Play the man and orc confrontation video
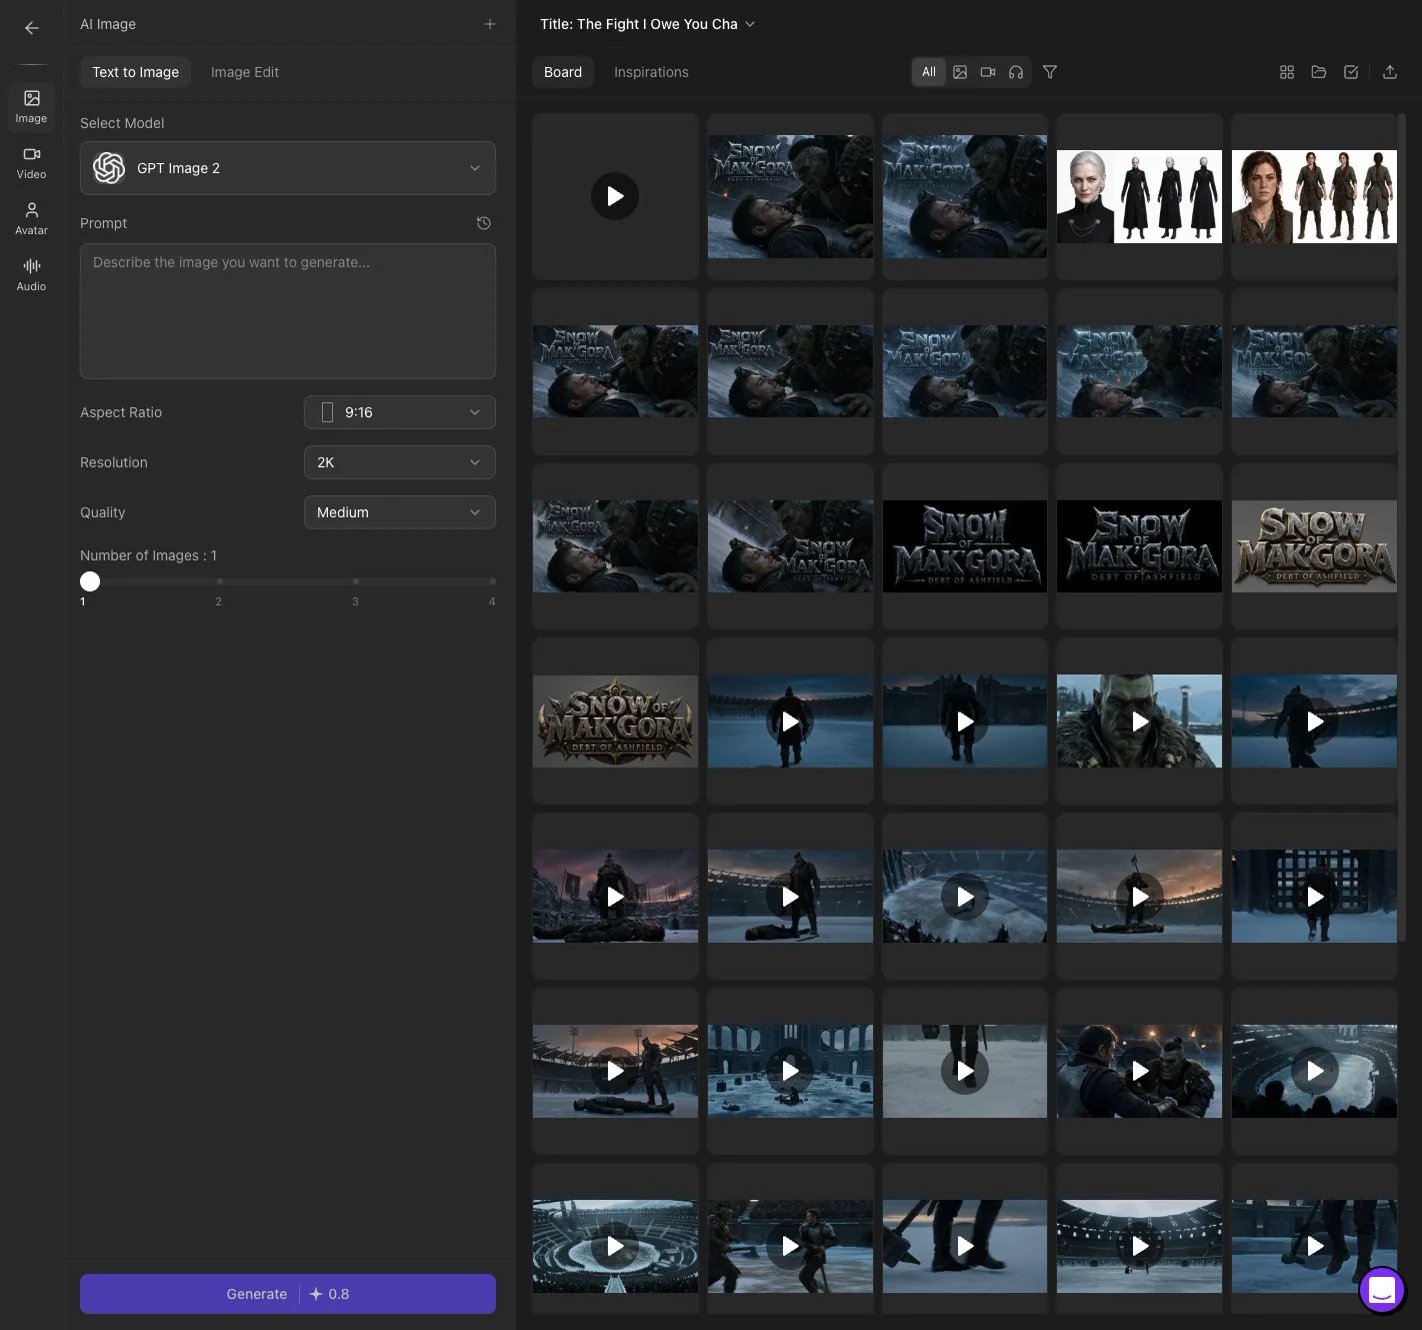Image resolution: width=1422 pixels, height=1330 pixels. [1140, 1071]
